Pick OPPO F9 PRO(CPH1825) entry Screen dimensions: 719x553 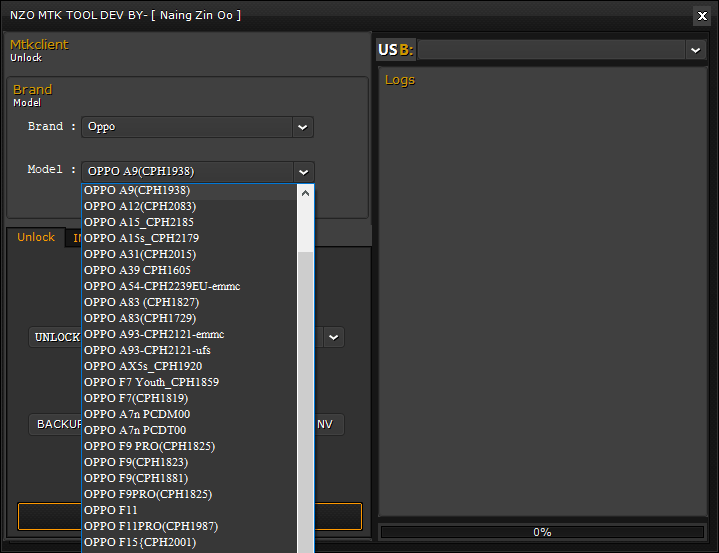pos(149,446)
